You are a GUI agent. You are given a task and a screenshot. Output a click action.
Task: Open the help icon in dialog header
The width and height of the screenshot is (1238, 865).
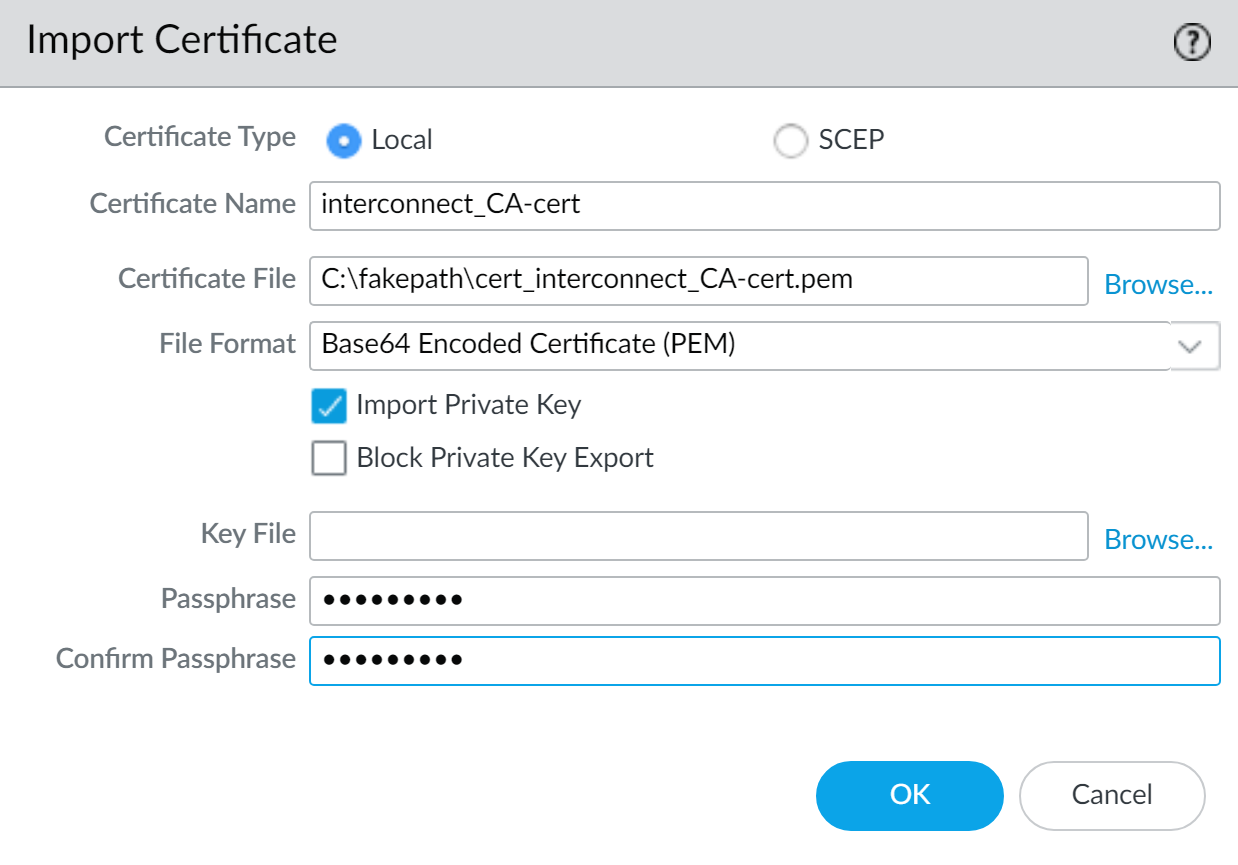point(1192,43)
